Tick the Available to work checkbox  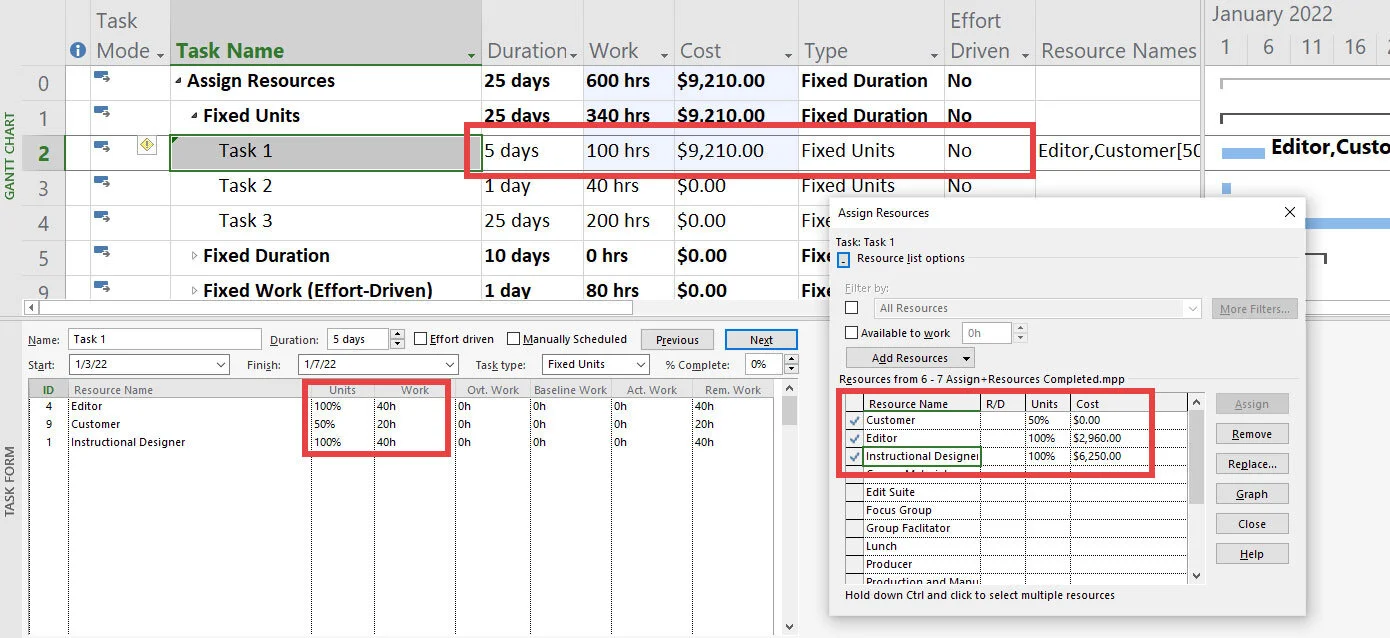click(x=852, y=333)
